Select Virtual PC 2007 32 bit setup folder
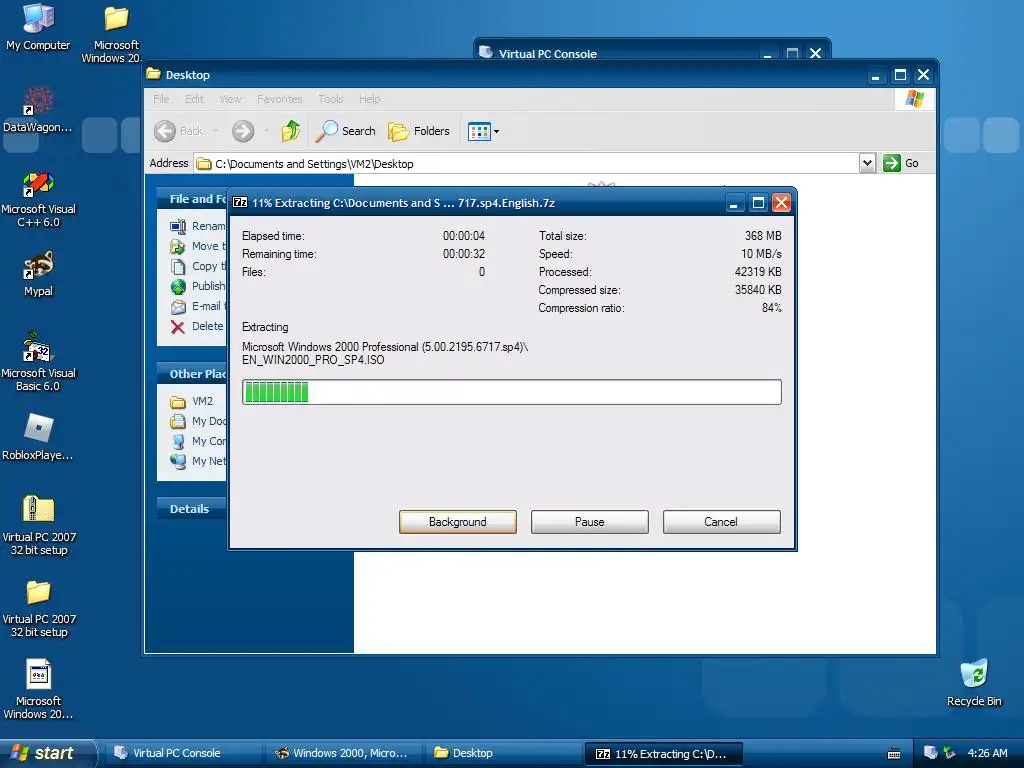Screen dimensions: 1024x768 39,608
